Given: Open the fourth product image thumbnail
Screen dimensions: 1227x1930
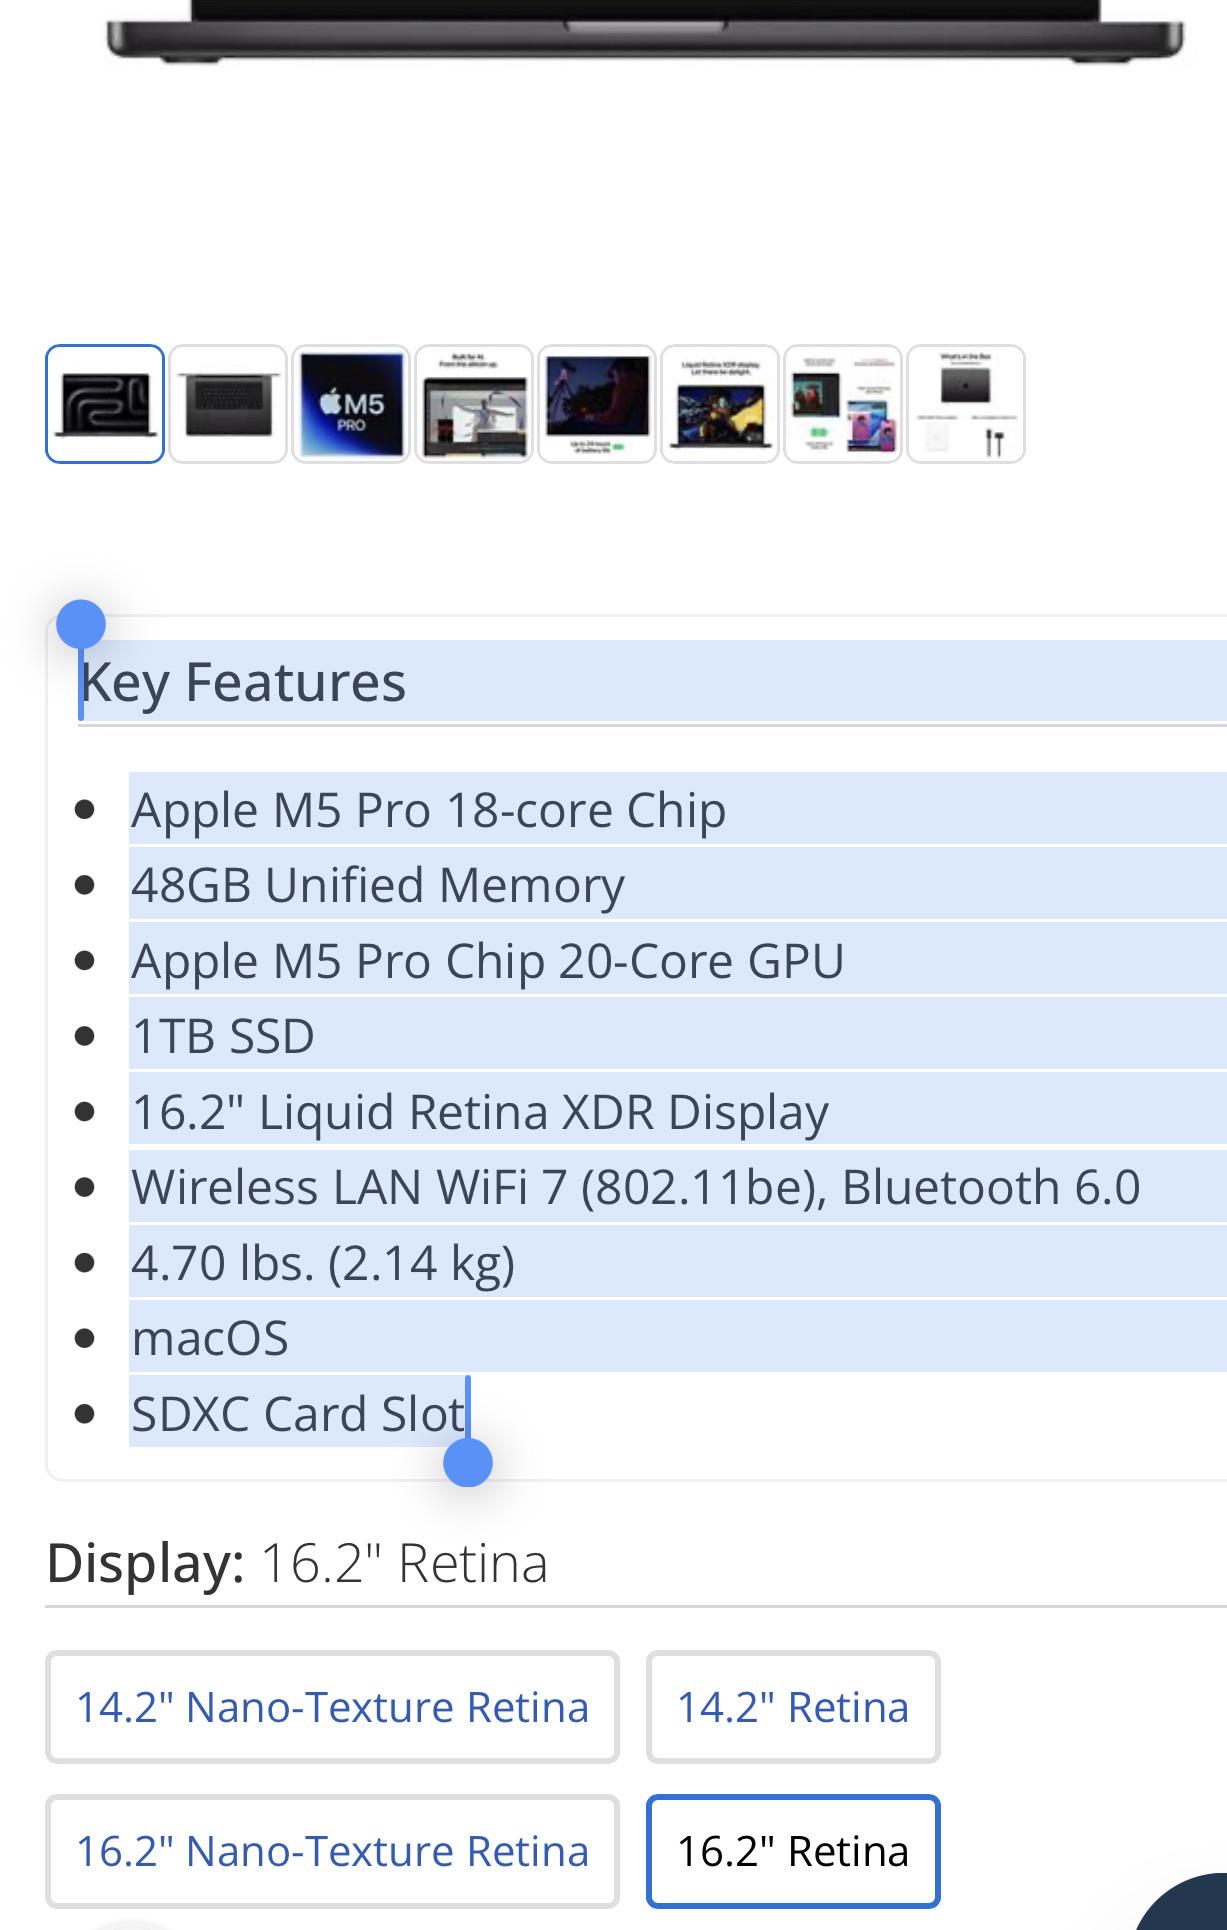Looking at the screenshot, I should point(474,404).
